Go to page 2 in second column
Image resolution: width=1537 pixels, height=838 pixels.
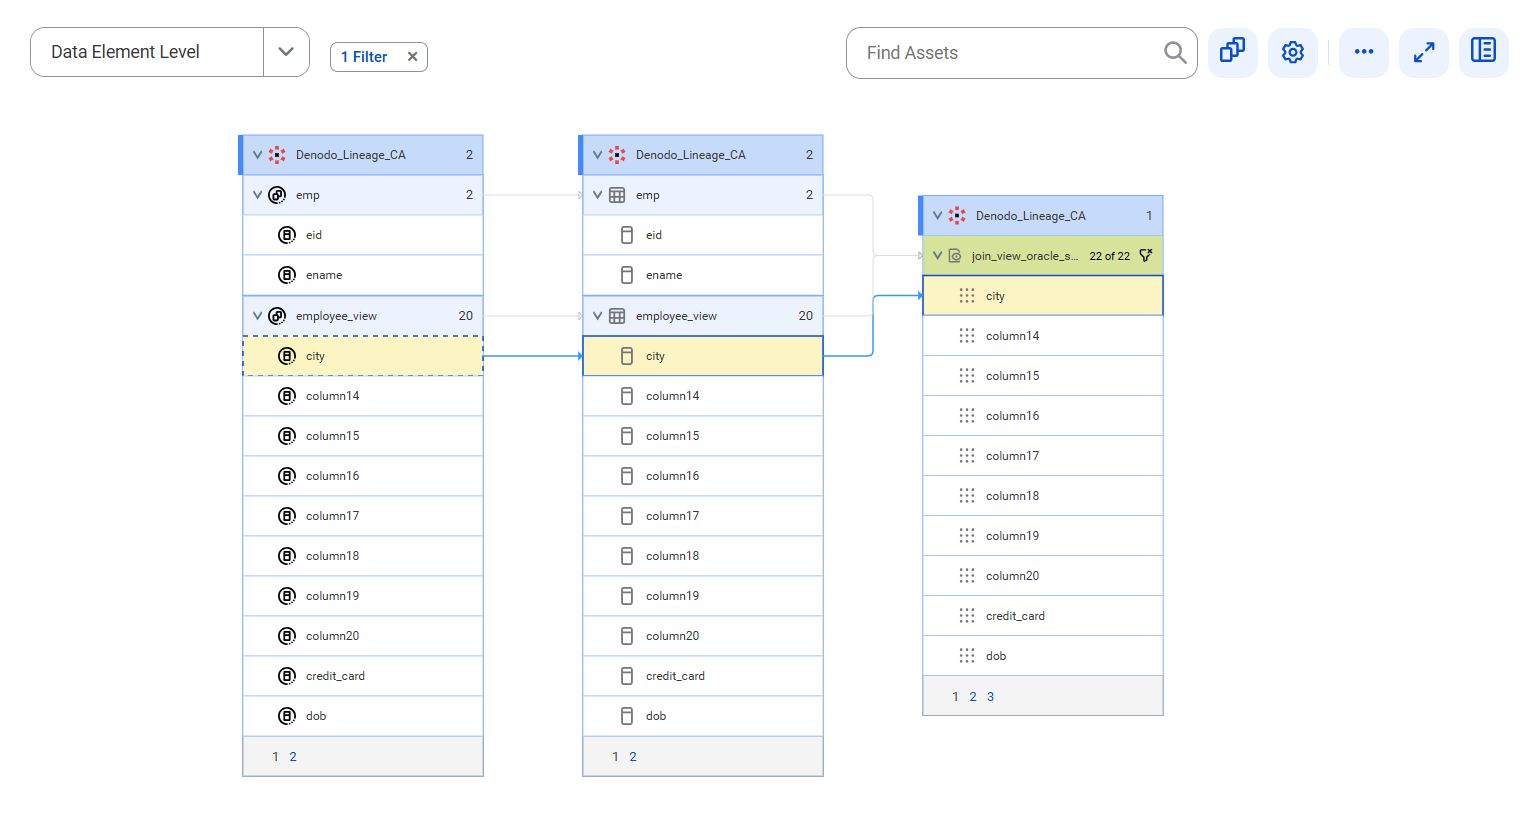pos(633,757)
